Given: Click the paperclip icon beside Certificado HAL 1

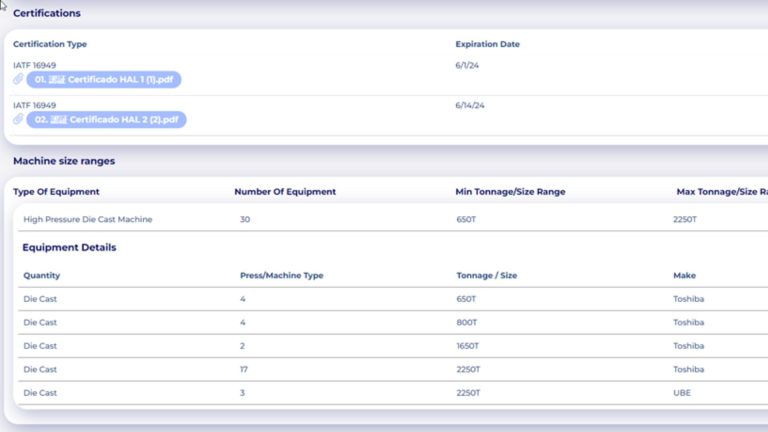Looking at the screenshot, I should [19, 80].
